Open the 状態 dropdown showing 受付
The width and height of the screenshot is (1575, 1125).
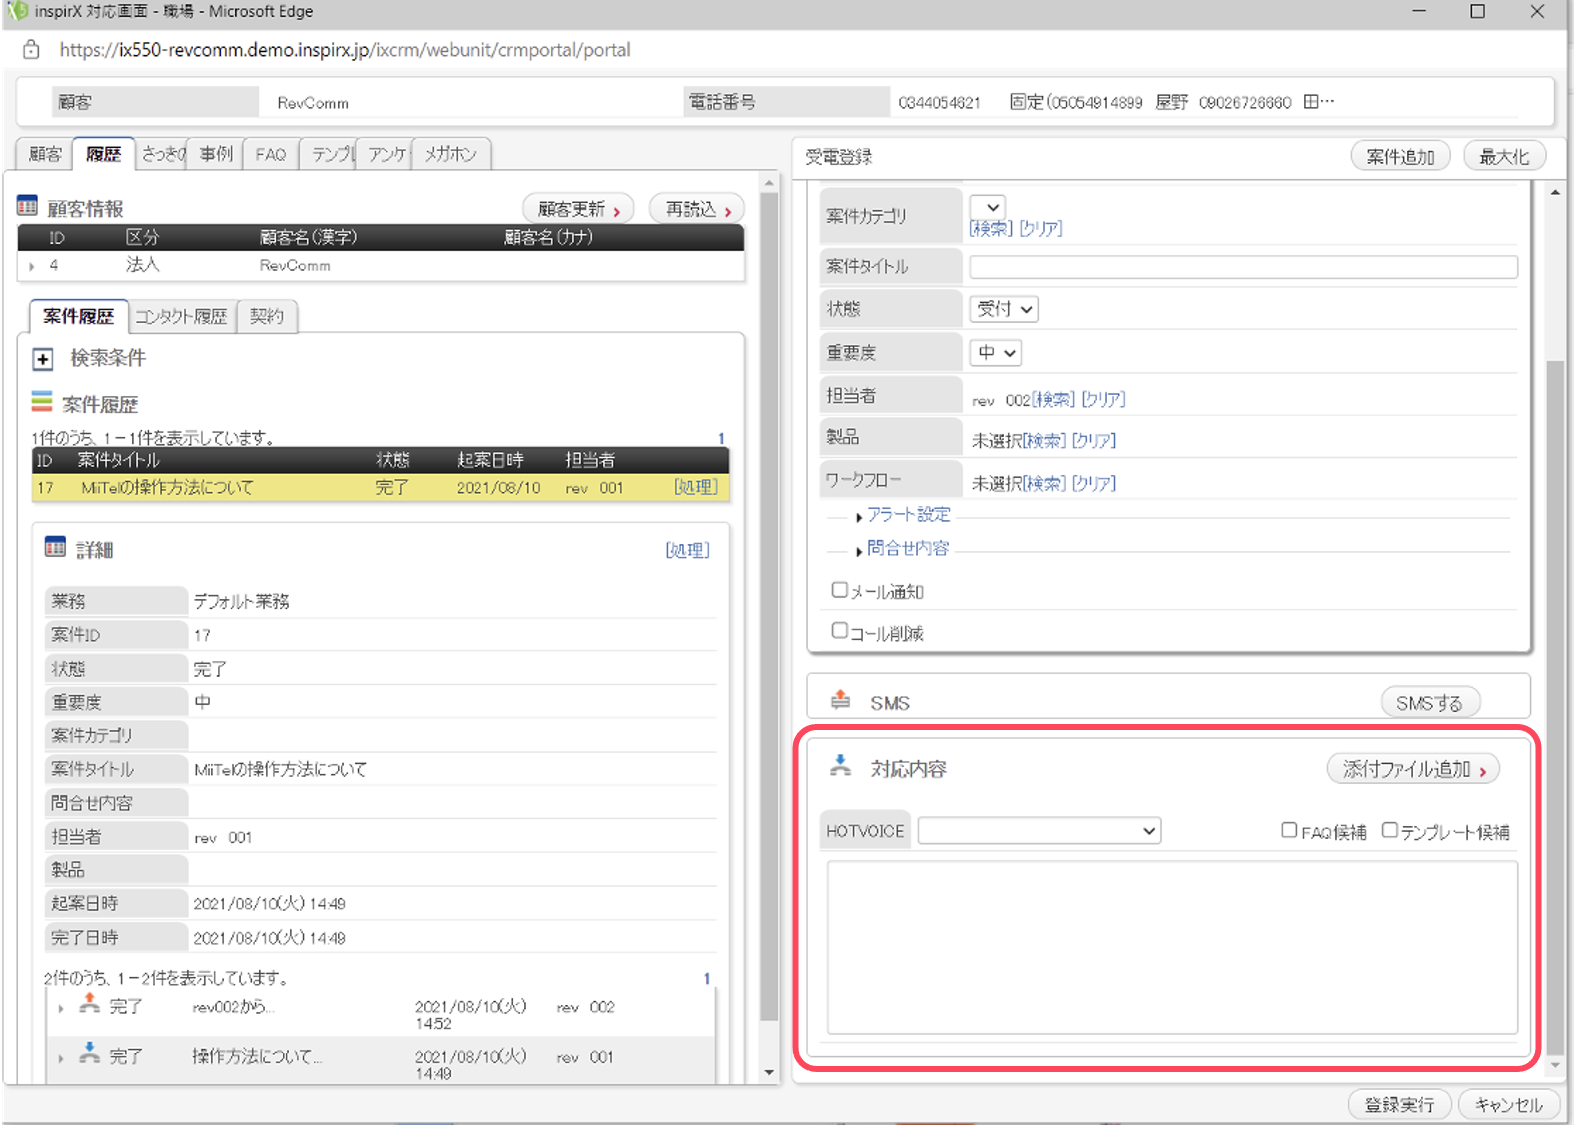(1004, 309)
